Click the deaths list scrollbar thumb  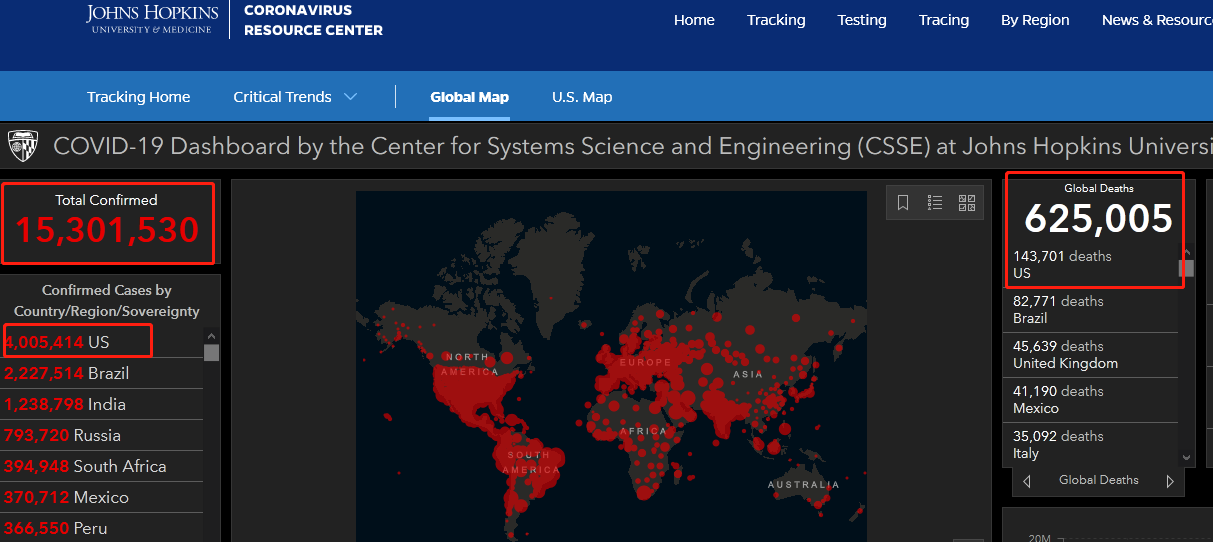(x=1187, y=268)
